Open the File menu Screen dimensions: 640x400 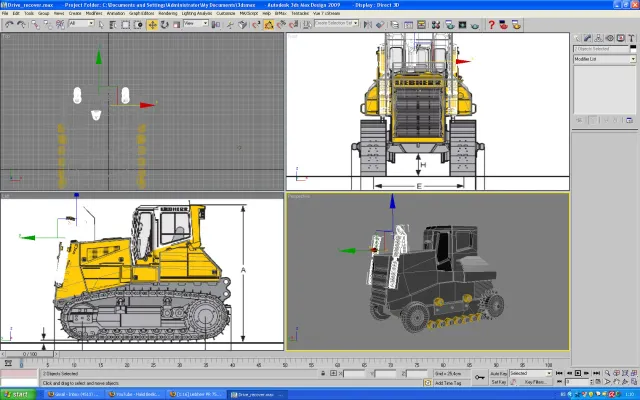click(5, 13)
